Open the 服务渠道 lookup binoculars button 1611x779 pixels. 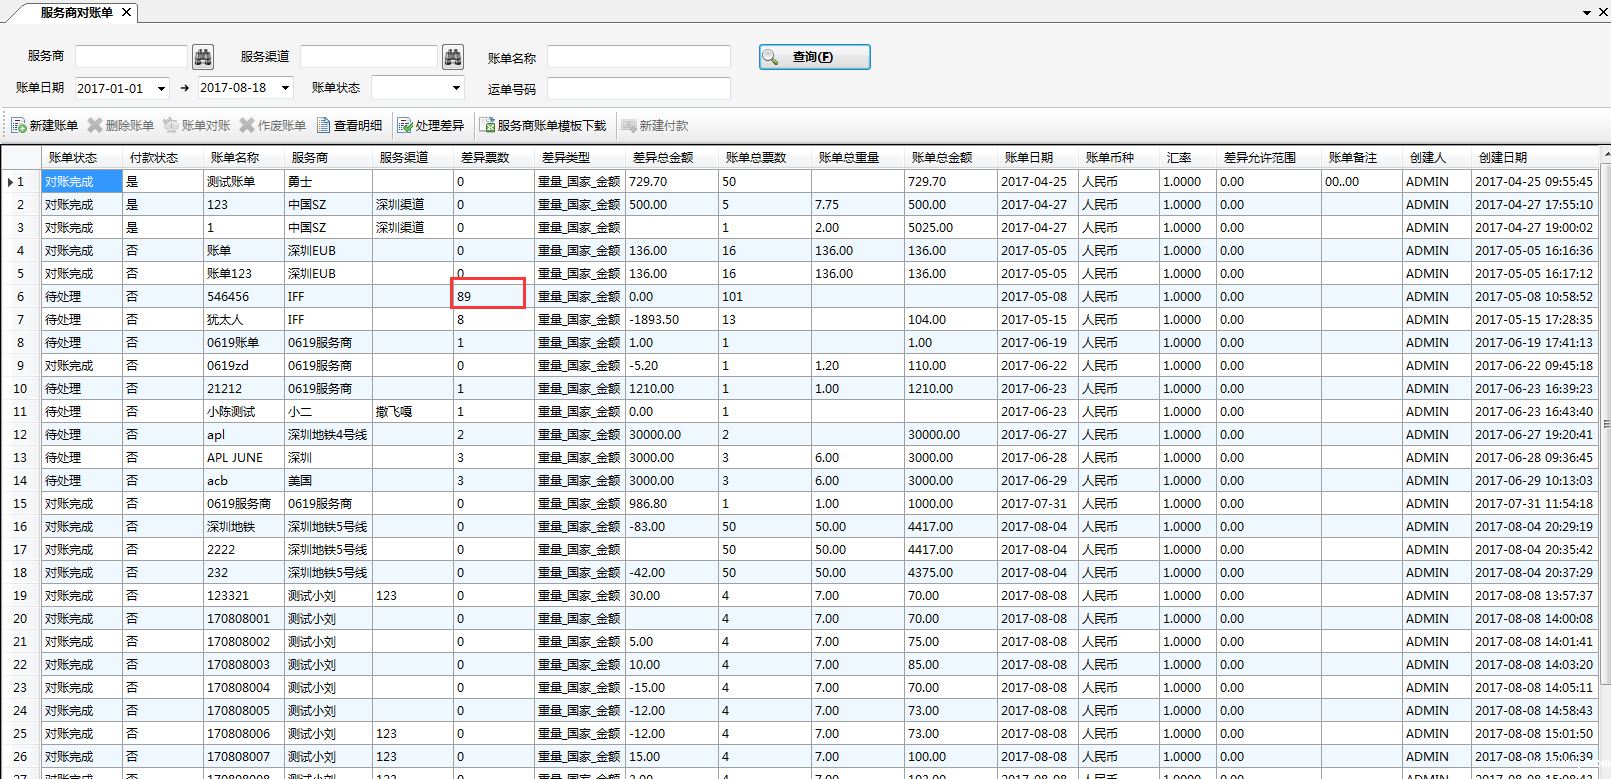click(453, 57)
